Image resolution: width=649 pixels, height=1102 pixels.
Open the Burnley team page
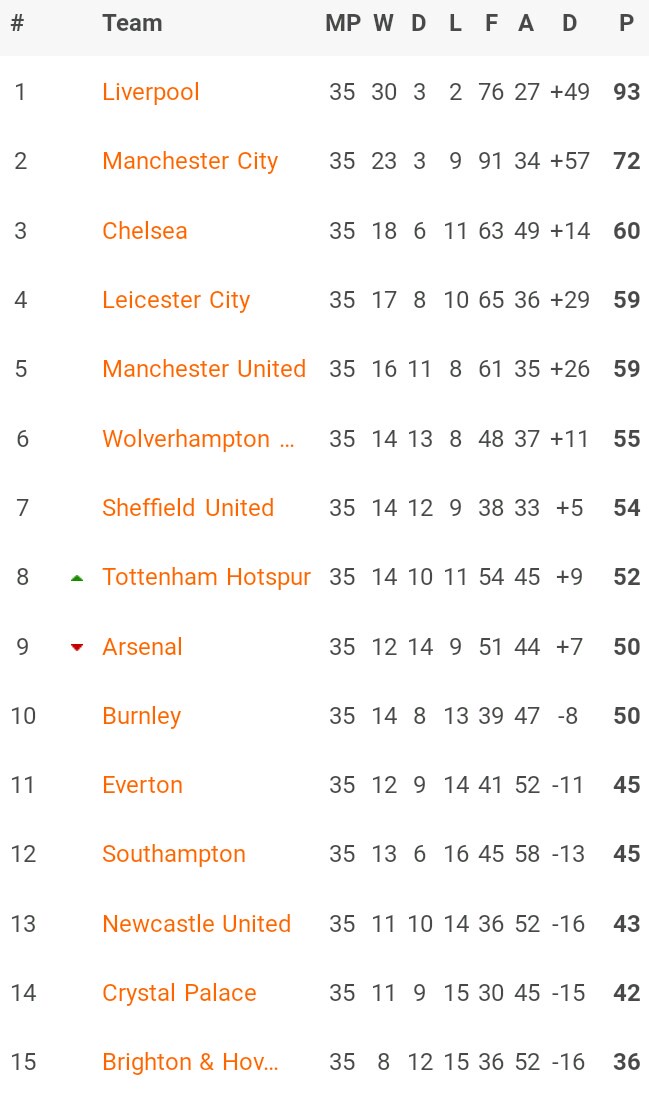coord(142,716)
